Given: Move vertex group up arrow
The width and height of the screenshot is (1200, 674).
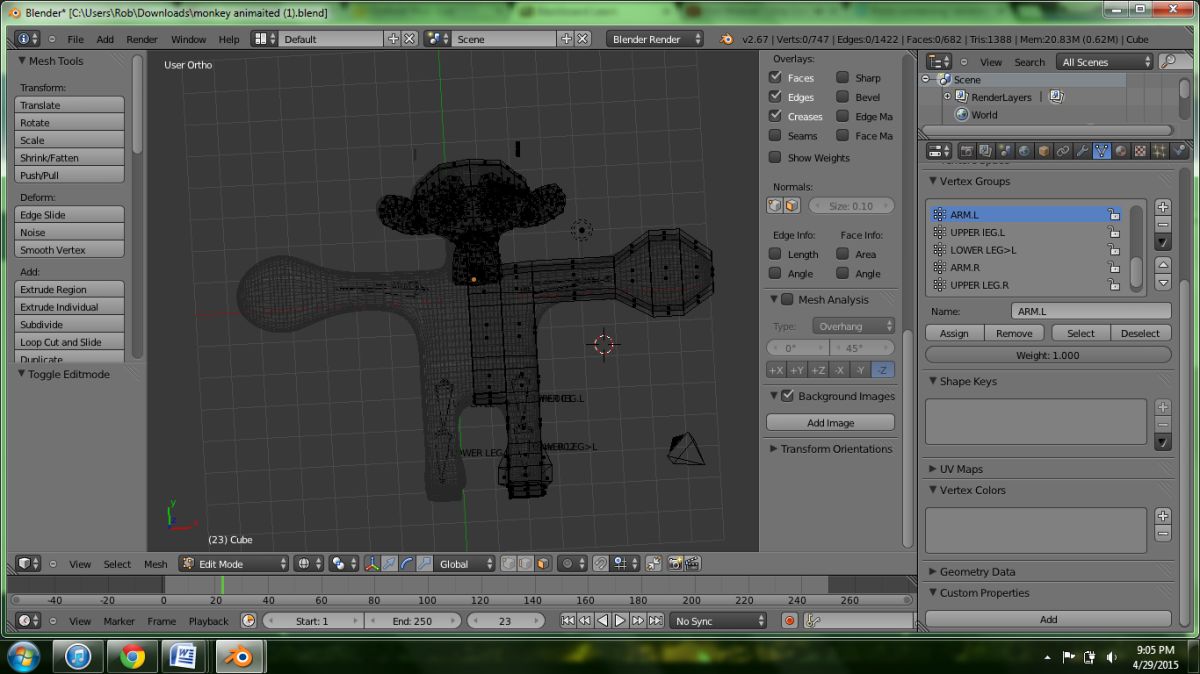Looking at the screenshot, I should click(x=1163, y=265).
